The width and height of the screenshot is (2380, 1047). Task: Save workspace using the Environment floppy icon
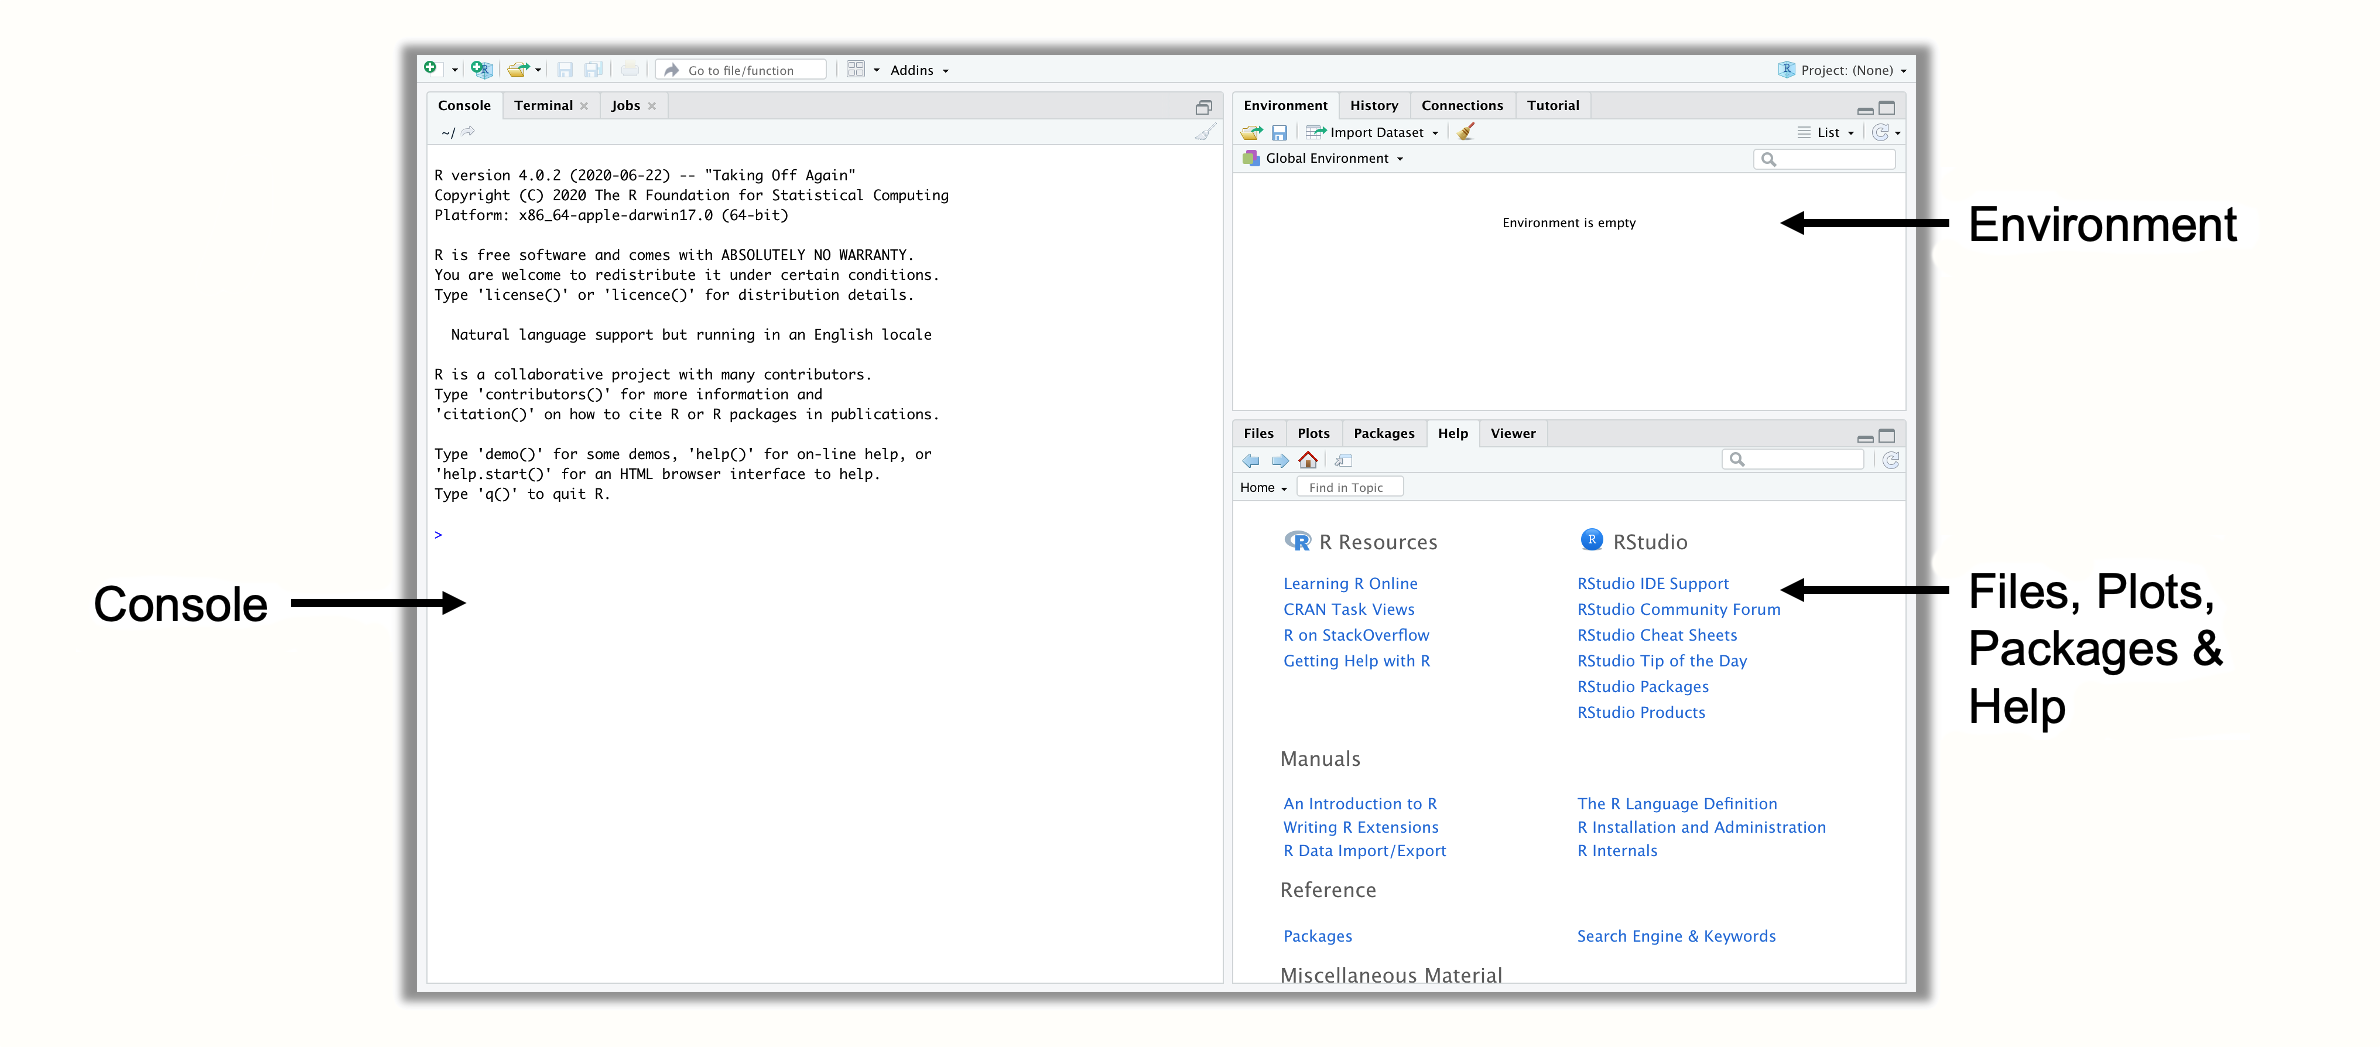1279,132
